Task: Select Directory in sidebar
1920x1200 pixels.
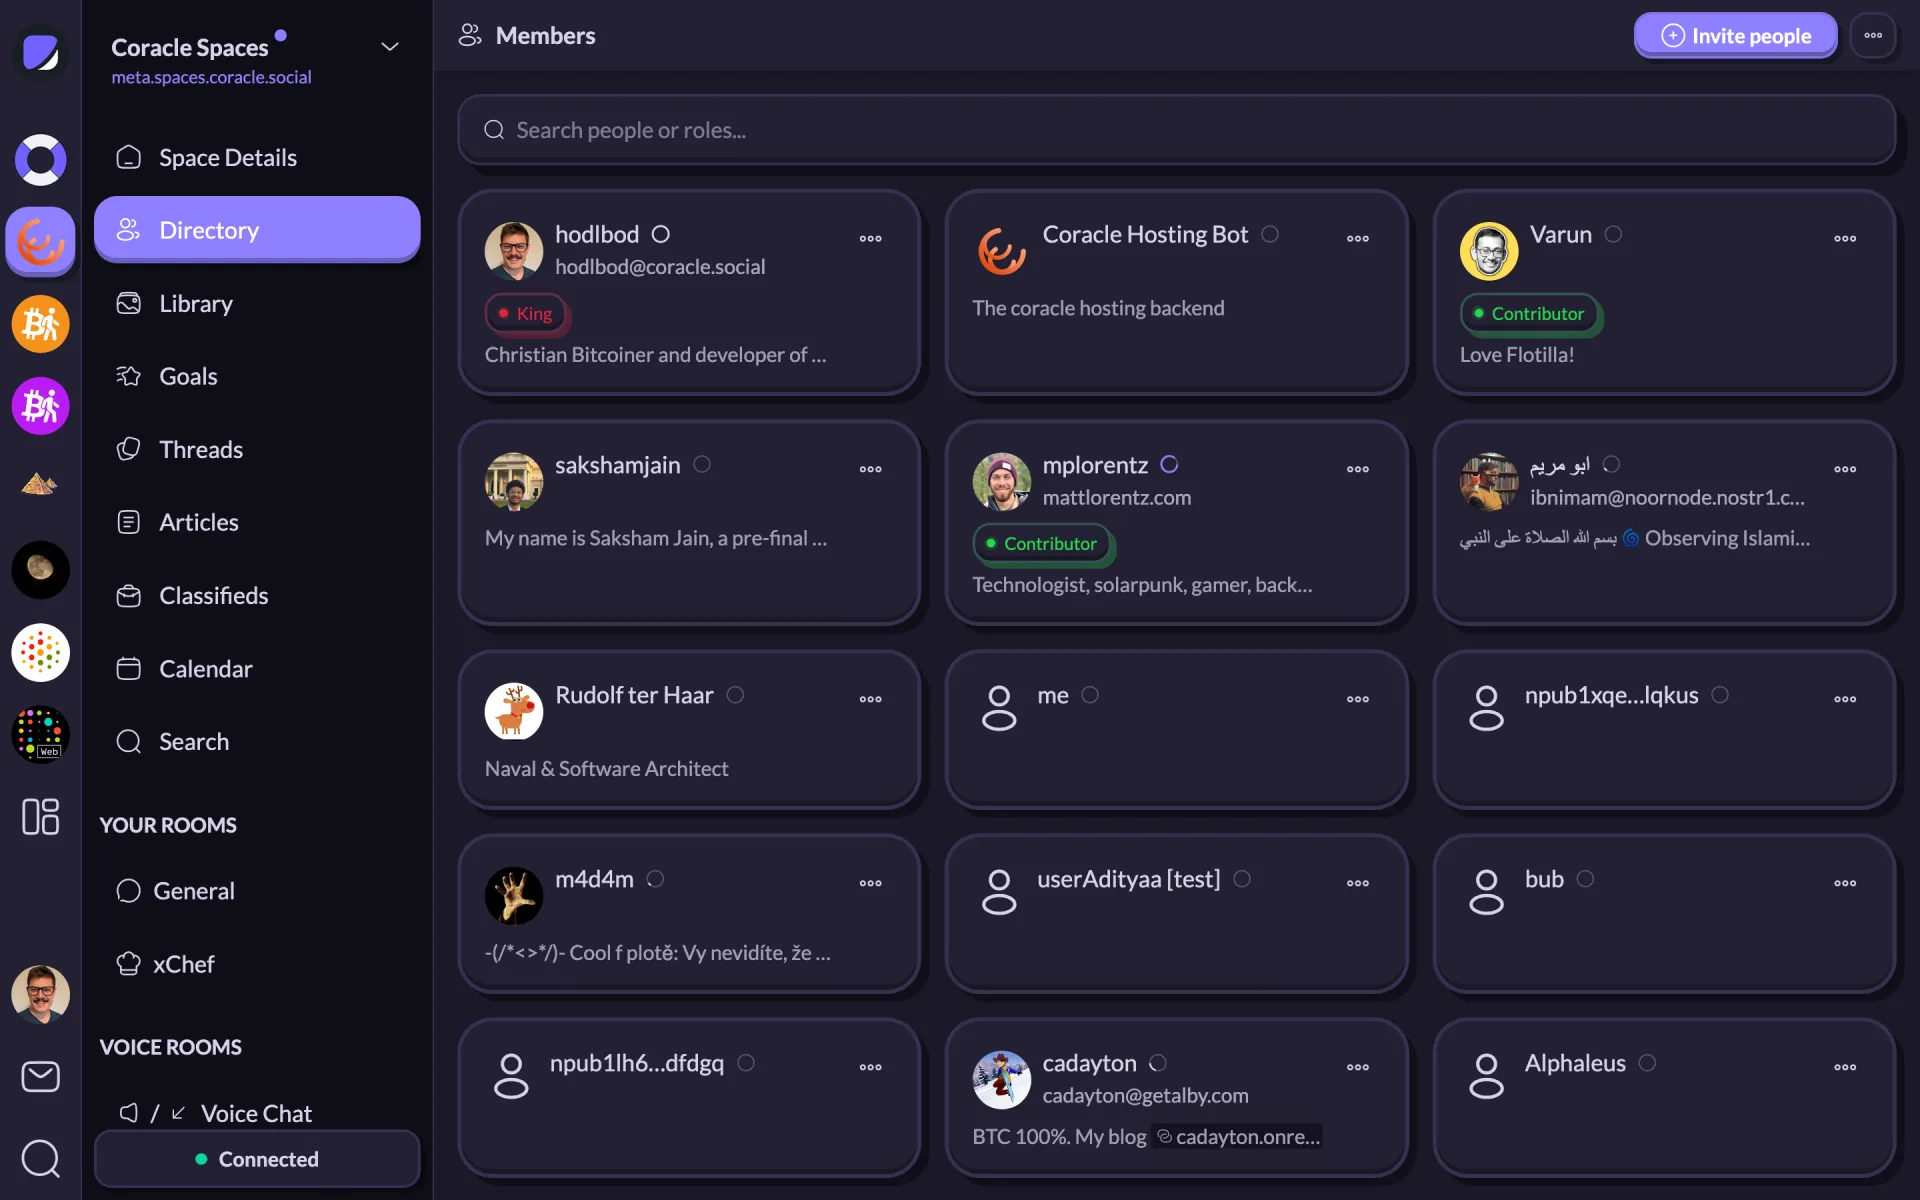Action: click(x=257, y=230)
